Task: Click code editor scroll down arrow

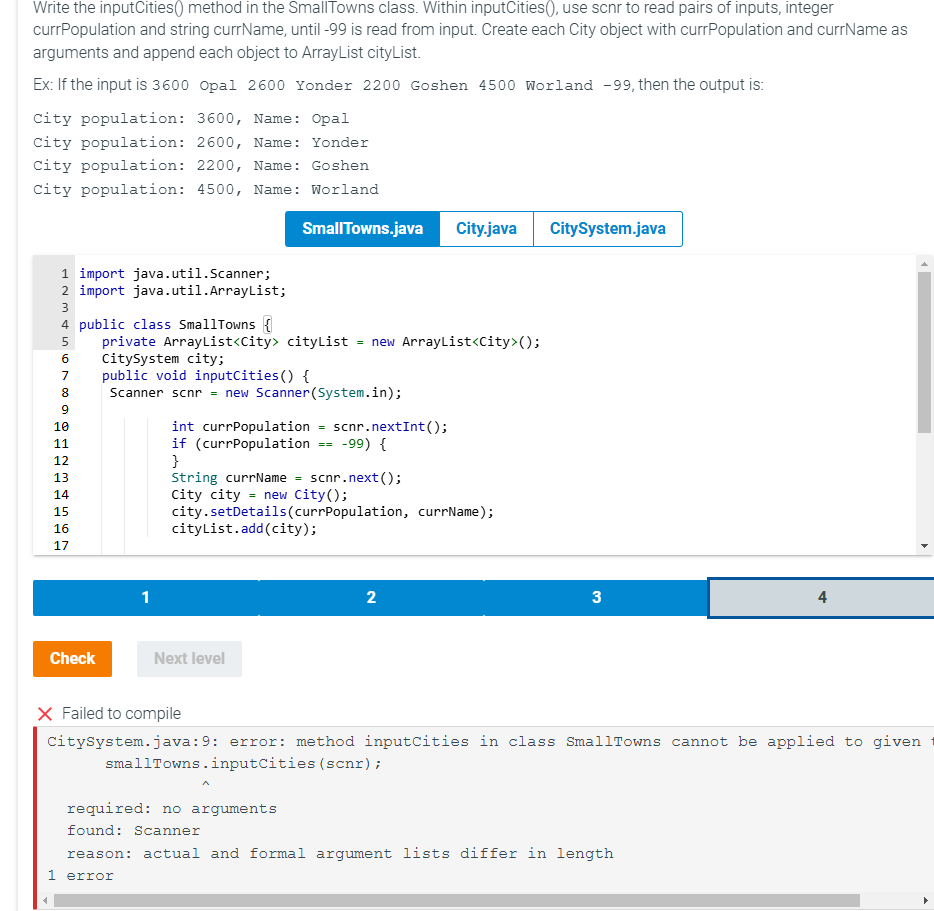Action: [924, 546]
